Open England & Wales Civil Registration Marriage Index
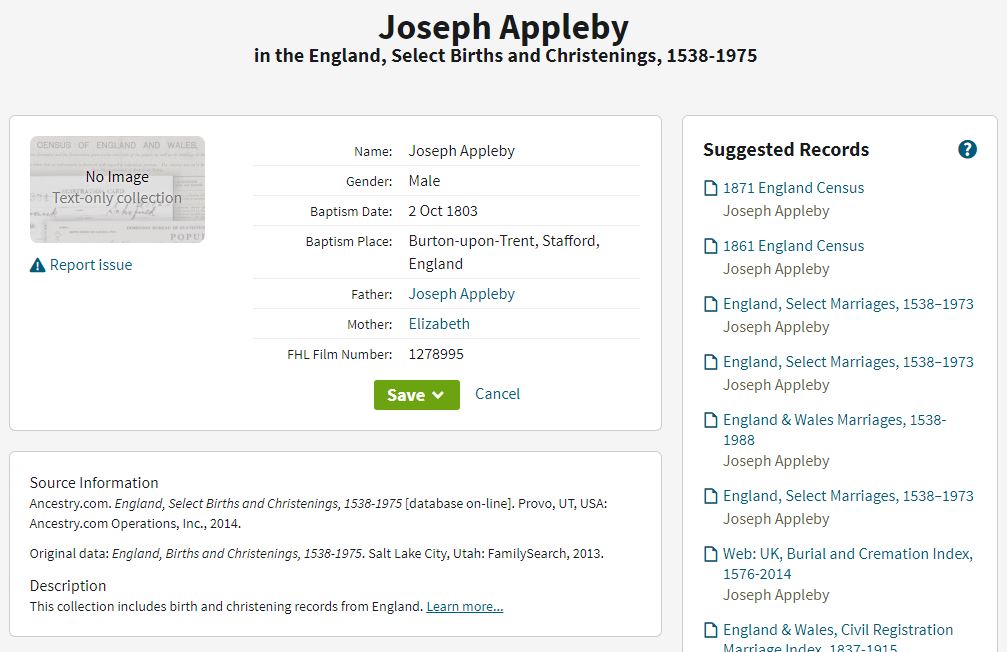 pos(838,639)
